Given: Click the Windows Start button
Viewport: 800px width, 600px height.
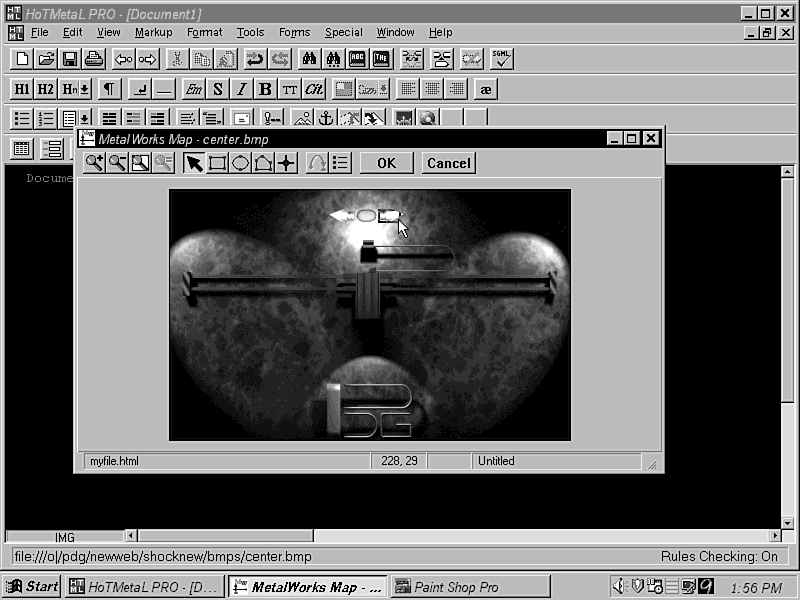Looking at the screenshot, I should [x=32, y=587].
